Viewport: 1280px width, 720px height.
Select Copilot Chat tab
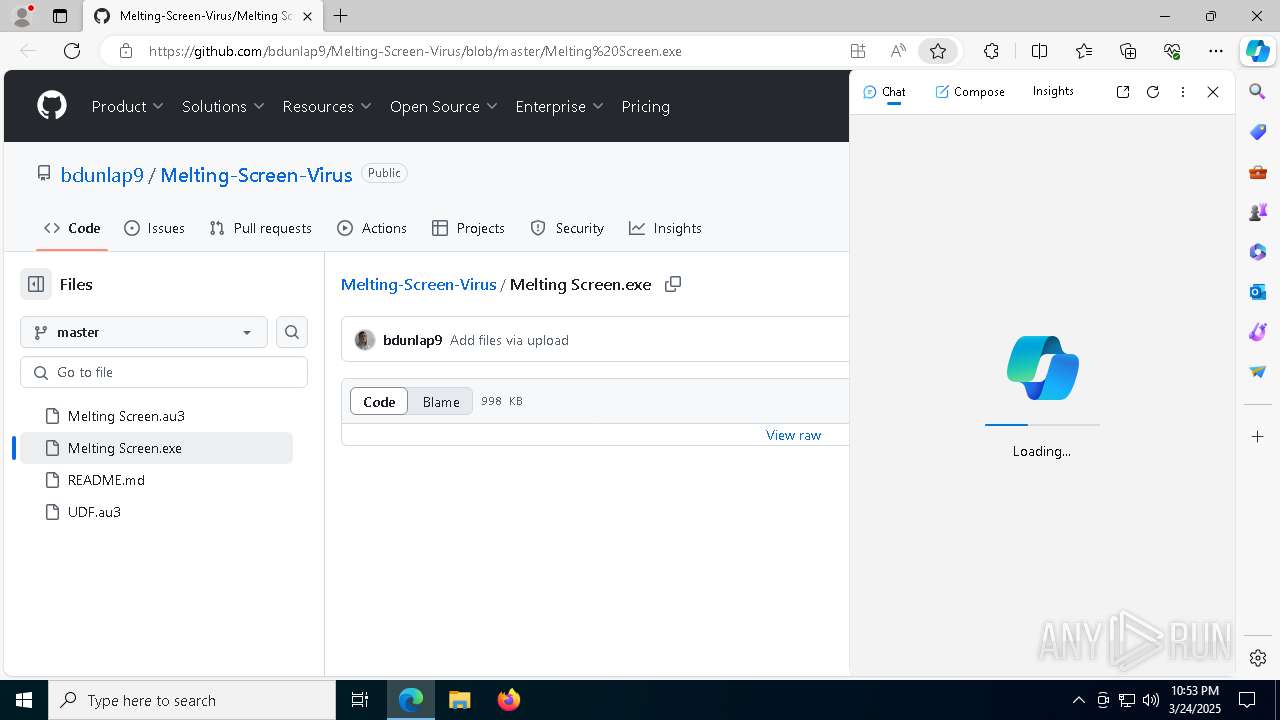pyautogui.click(x=884, y=91)
